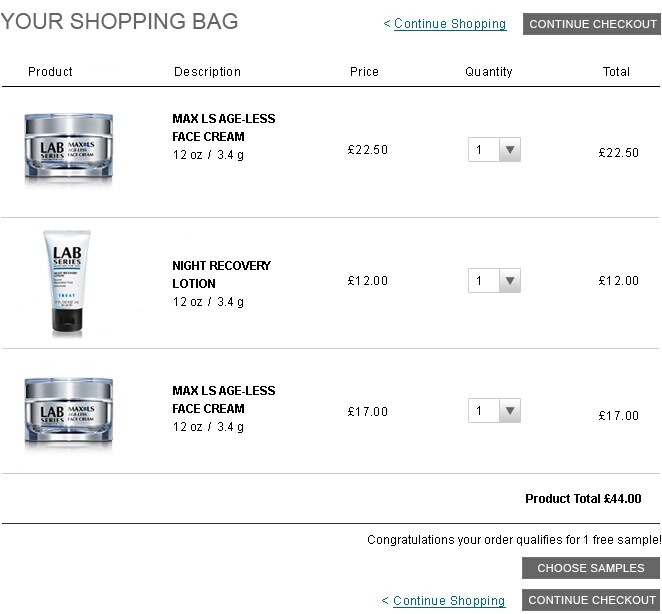Click the Quantity column header
This screenshot has height=614, width=662.
[488, 72]
